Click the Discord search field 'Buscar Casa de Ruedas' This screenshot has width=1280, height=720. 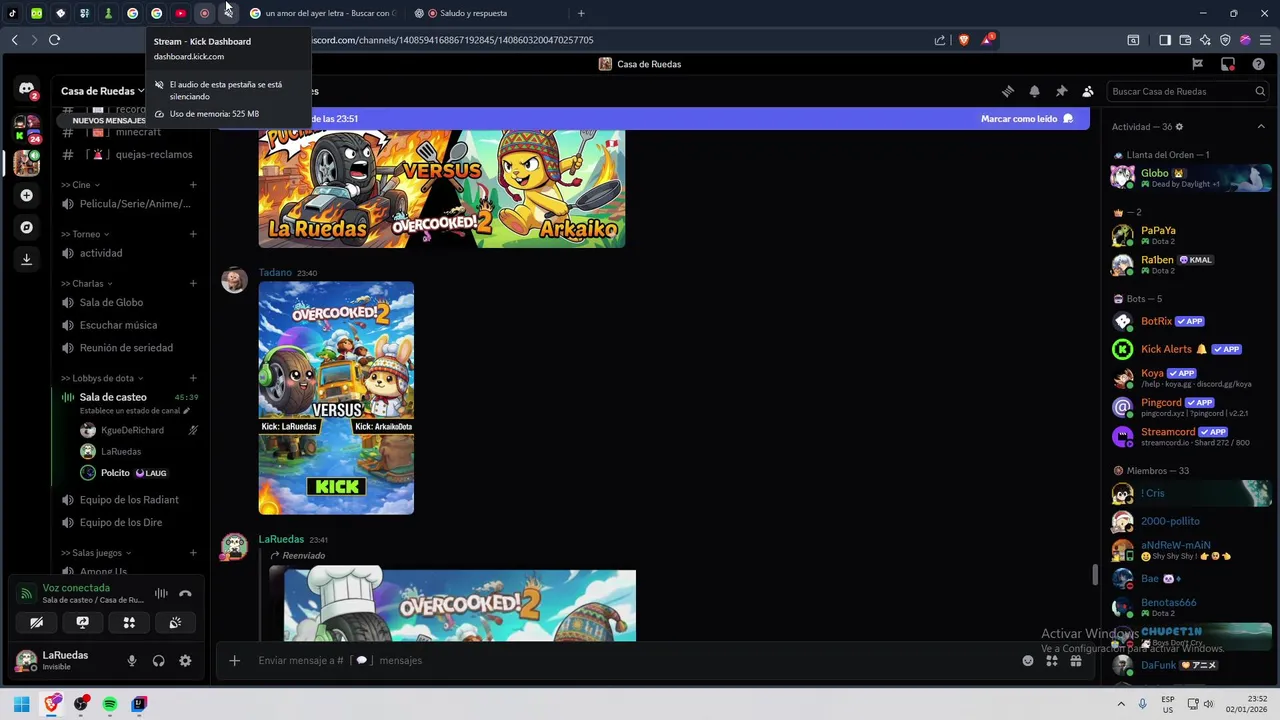1189,91
